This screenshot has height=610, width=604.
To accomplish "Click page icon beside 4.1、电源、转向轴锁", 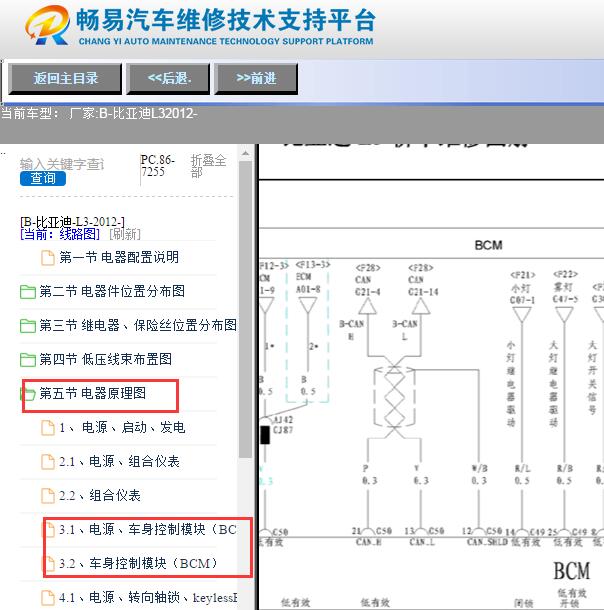I will click(48, 598).
